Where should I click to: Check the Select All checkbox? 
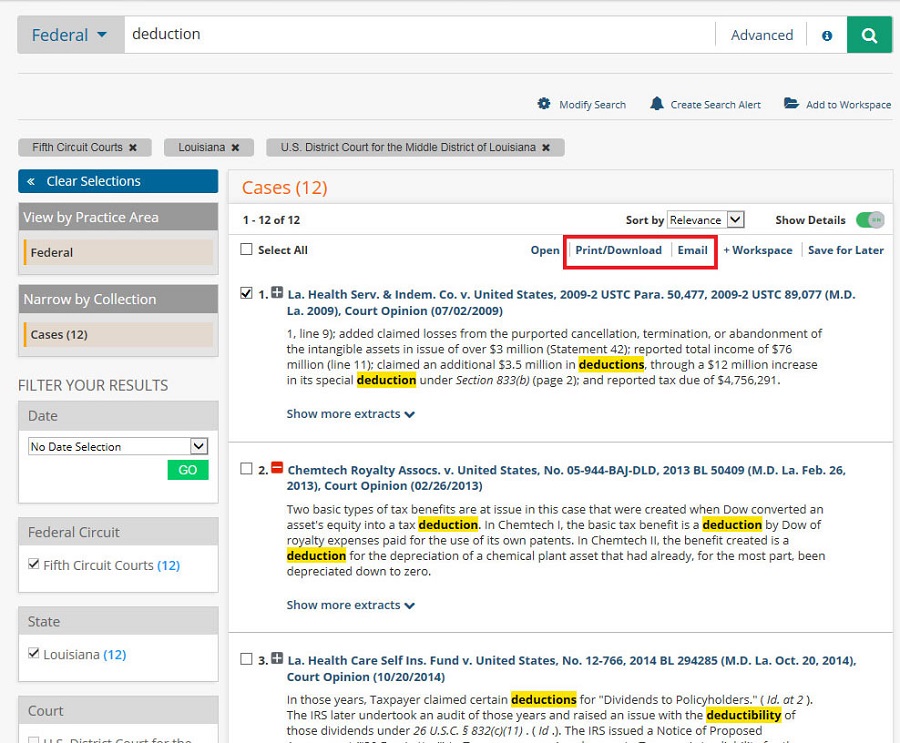pos(247,250)
